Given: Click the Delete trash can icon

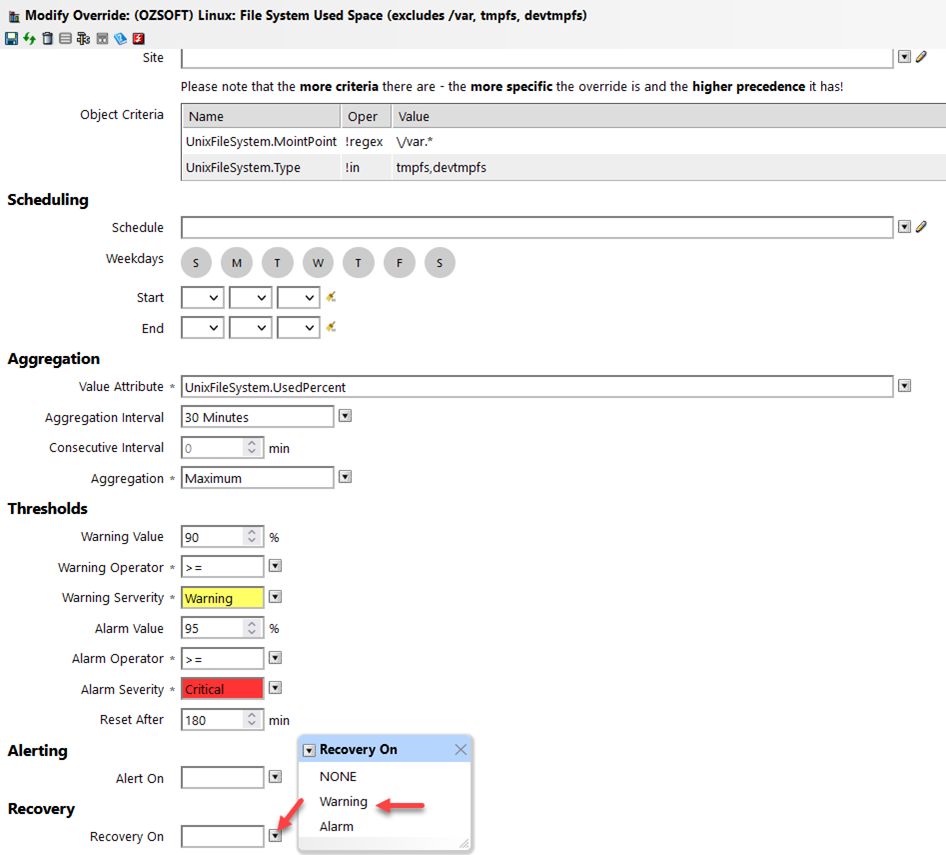Looking at the screenshot, I should (47, 38).
